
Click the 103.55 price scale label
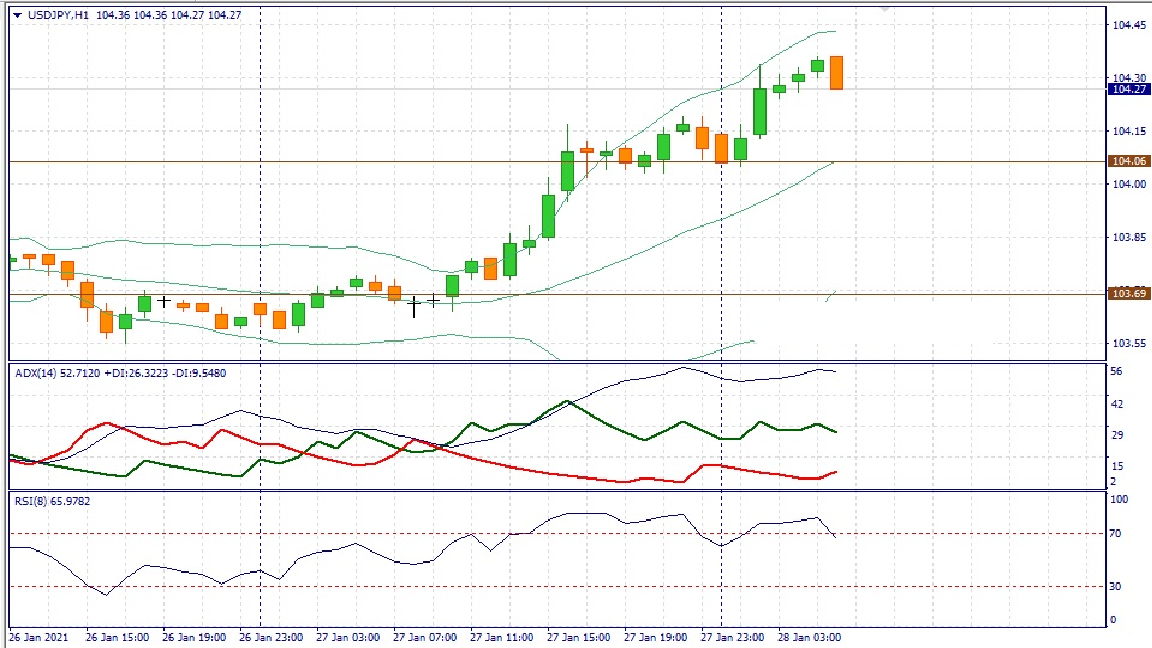pos(1128,343)
